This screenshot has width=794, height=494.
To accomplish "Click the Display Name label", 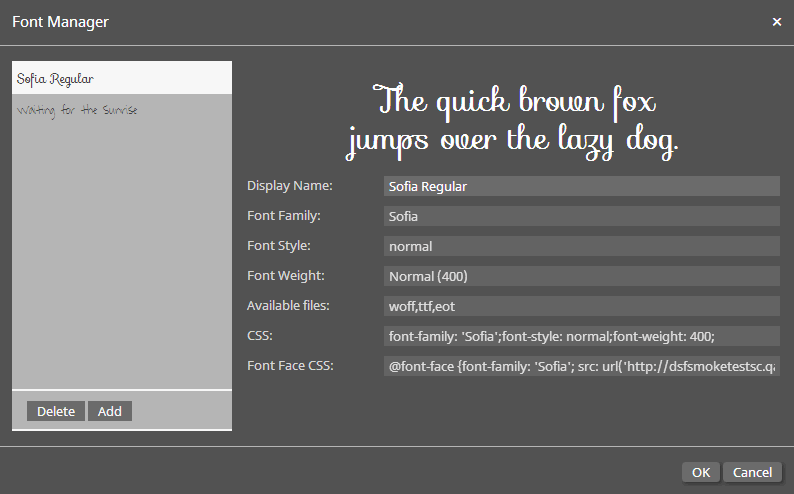I will [290, 185].
